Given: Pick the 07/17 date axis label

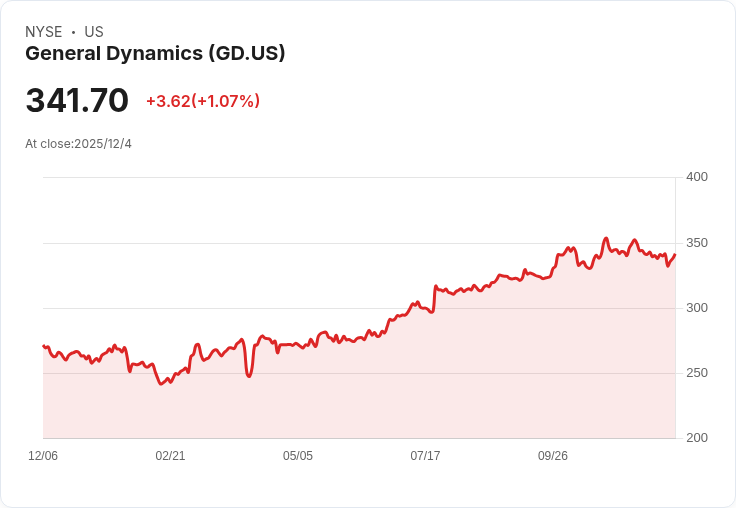Looking at the screenshot, I should 425,456.
